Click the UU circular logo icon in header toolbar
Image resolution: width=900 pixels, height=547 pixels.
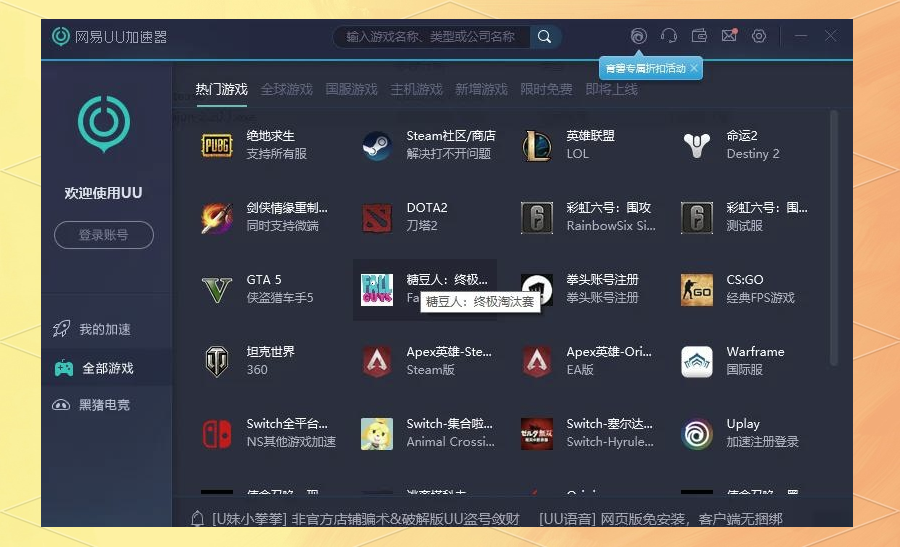coord(638,36)
